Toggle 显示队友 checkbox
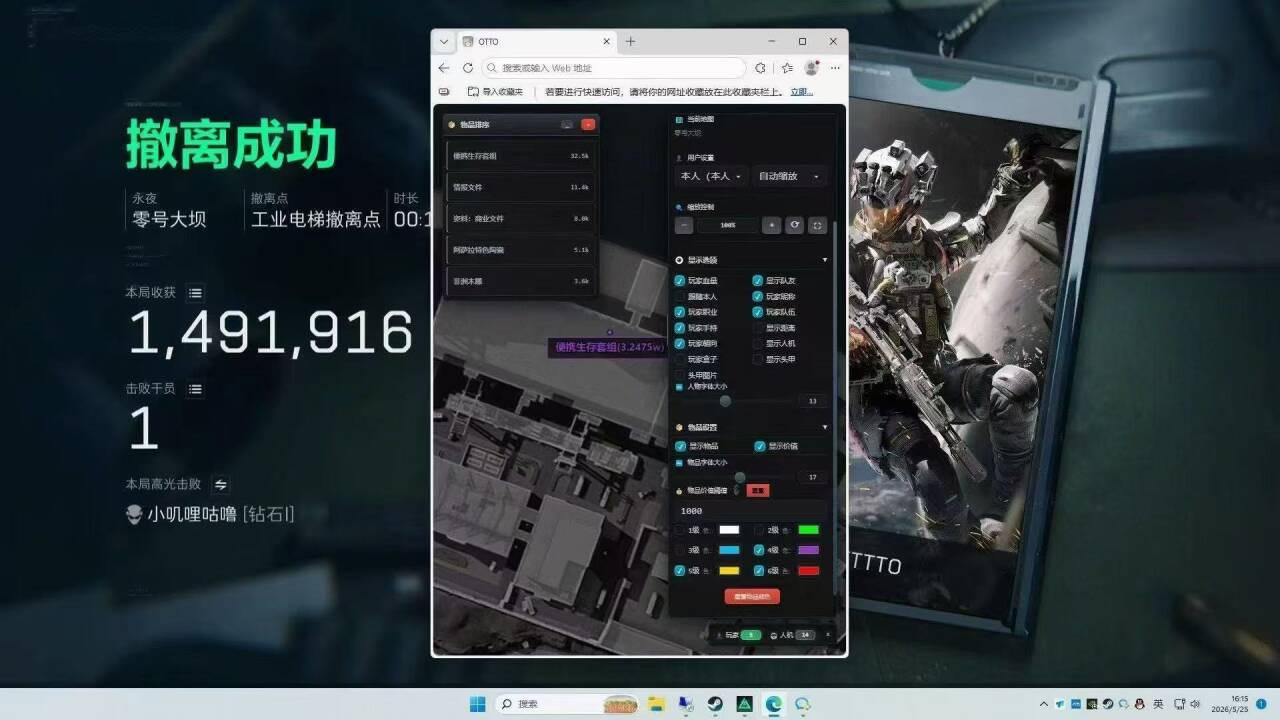The image size is (1280, 720). tap(758, 281)
